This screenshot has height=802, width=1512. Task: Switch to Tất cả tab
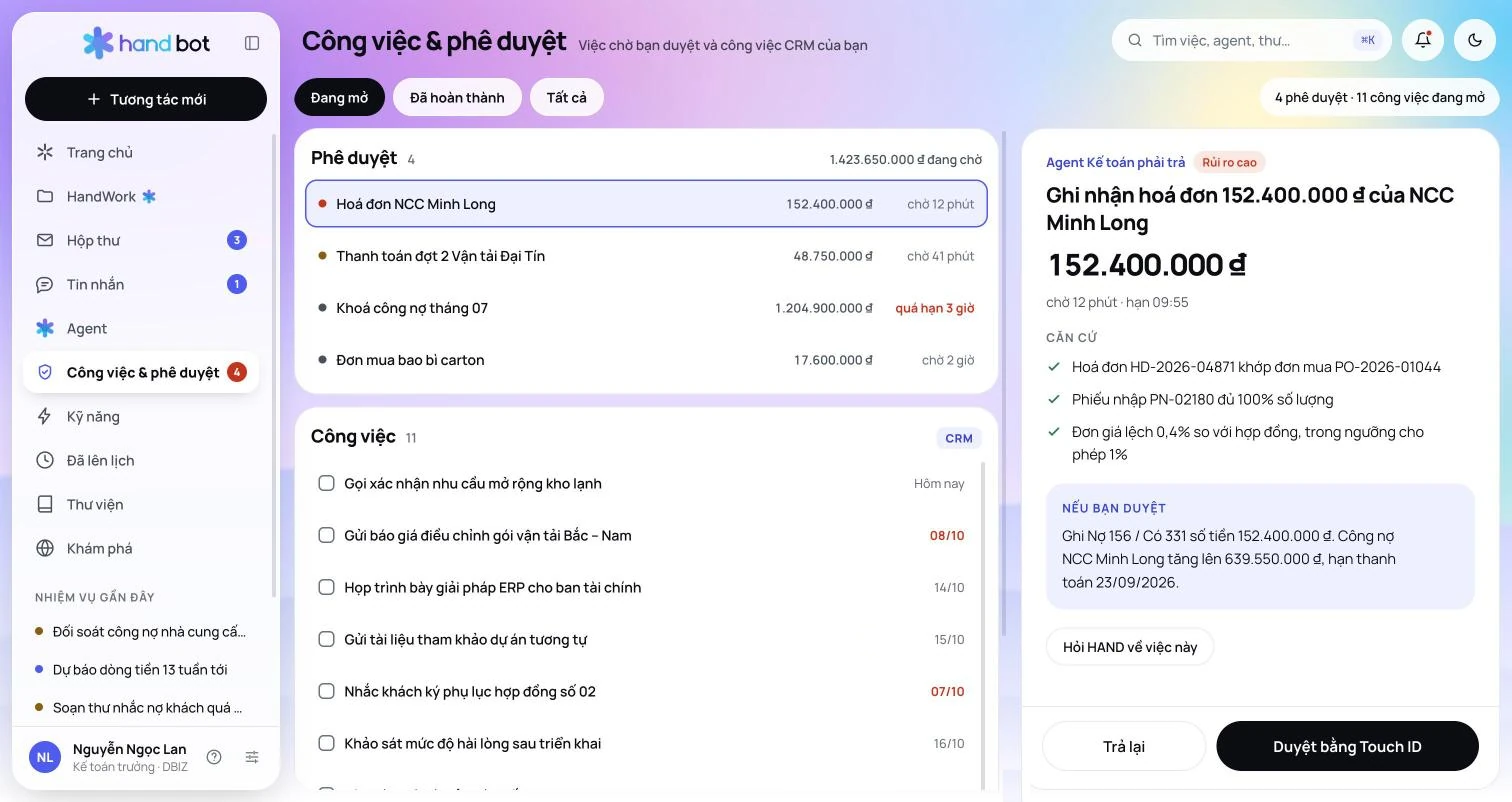567,97
